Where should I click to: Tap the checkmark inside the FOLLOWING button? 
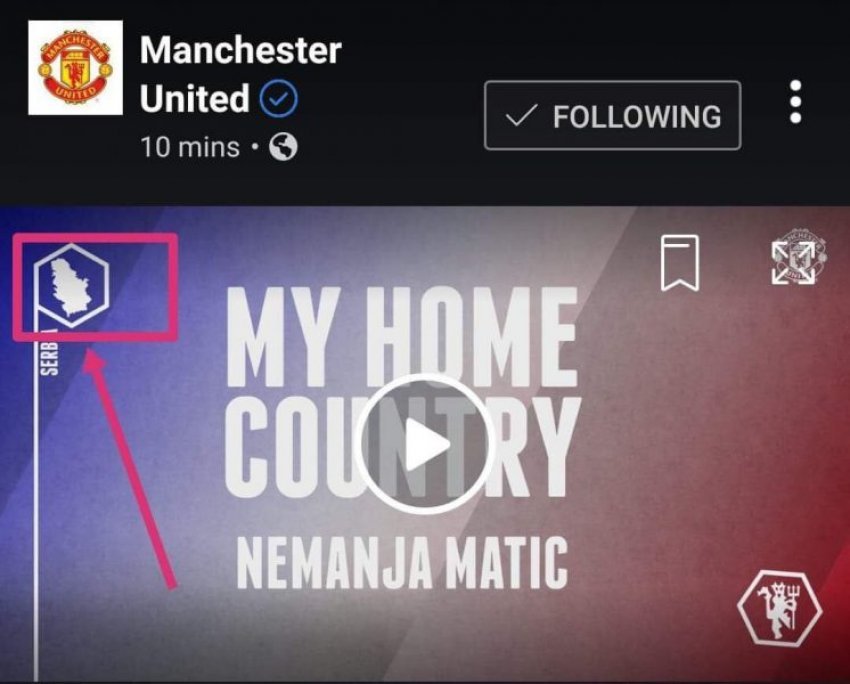[521, 115]
